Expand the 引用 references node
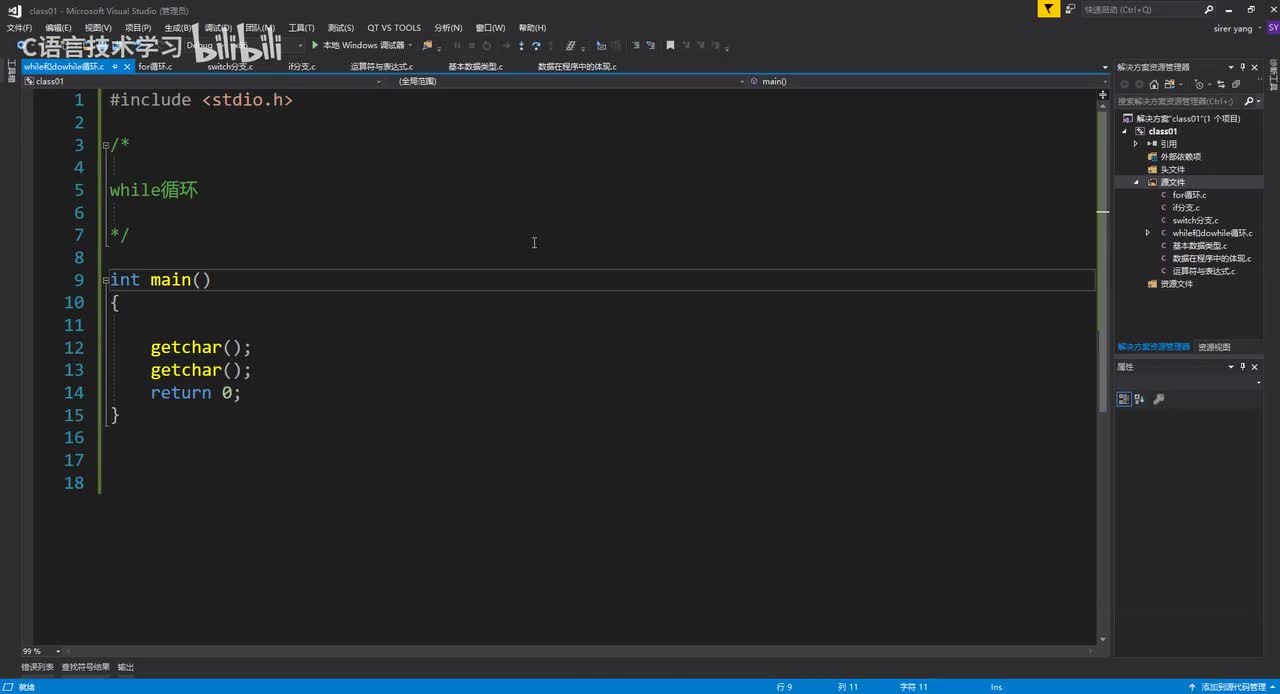 coord(1136,144)
